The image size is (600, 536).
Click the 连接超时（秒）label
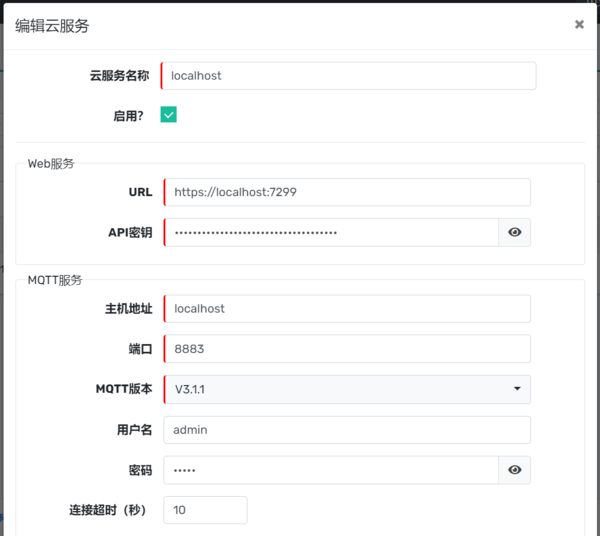(107, 510)
